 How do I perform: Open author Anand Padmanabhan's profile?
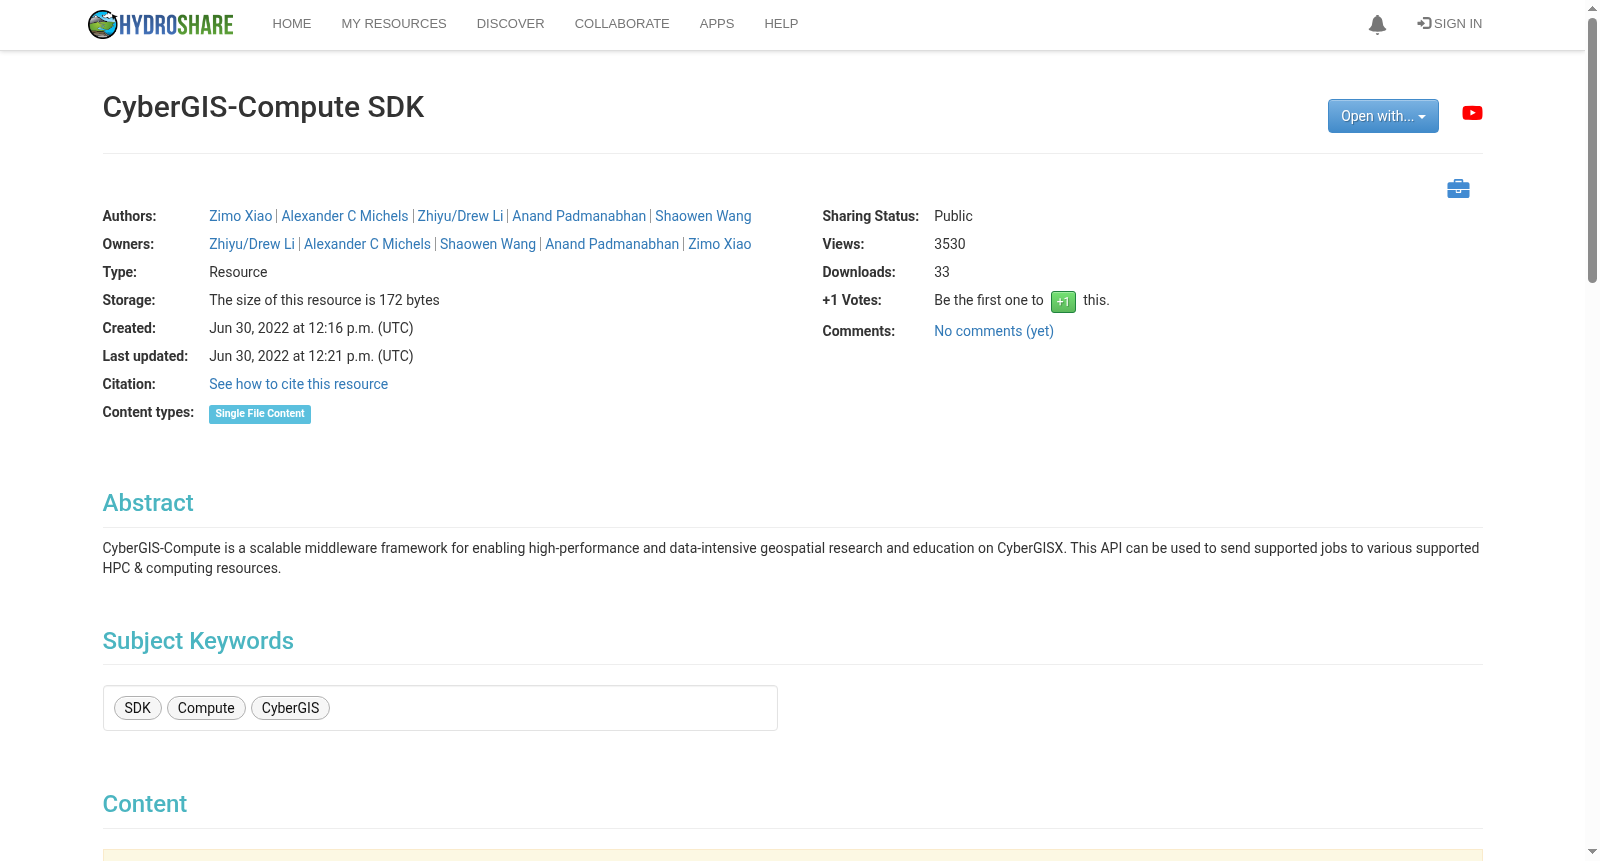point(579,216)
